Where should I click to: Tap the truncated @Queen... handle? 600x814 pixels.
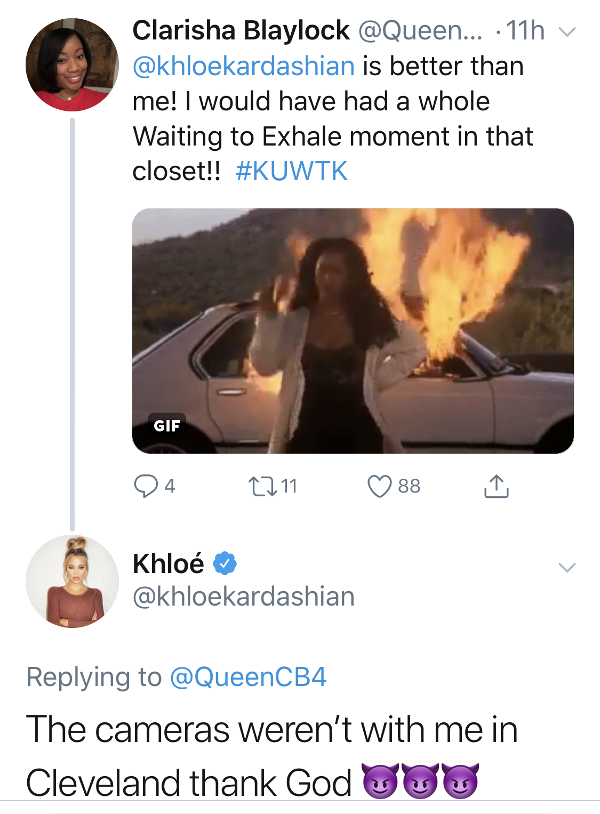pyautogui.click(x=419, y=31)
